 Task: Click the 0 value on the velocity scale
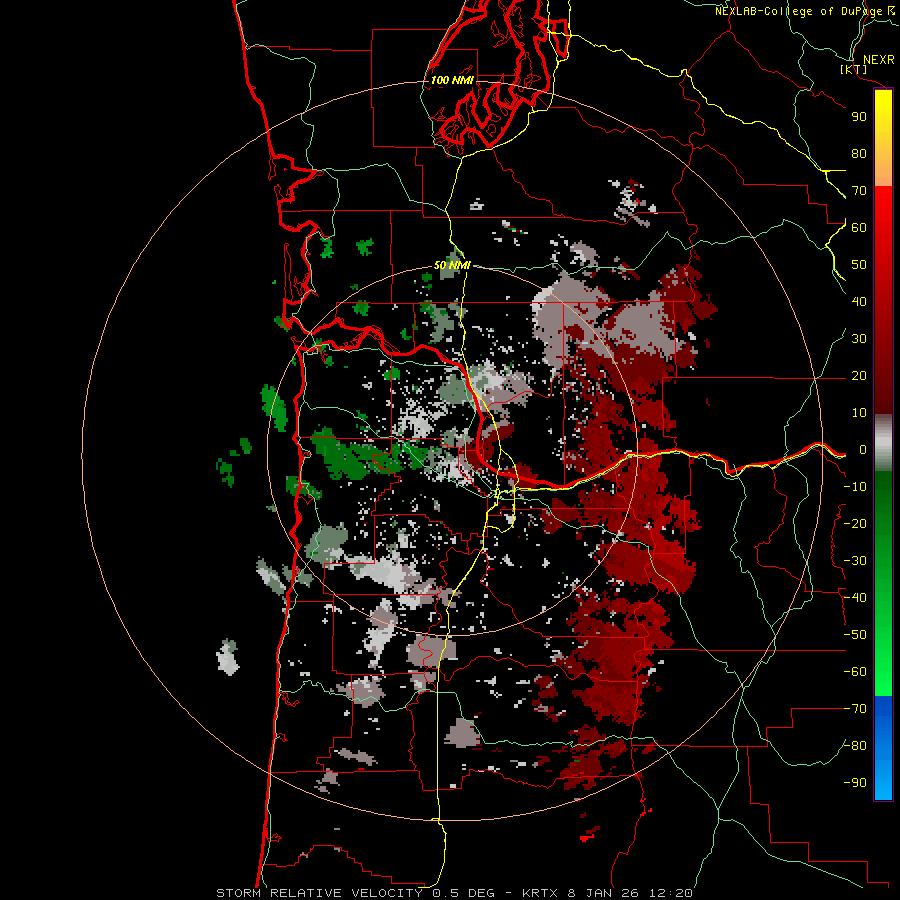point(863,449)
